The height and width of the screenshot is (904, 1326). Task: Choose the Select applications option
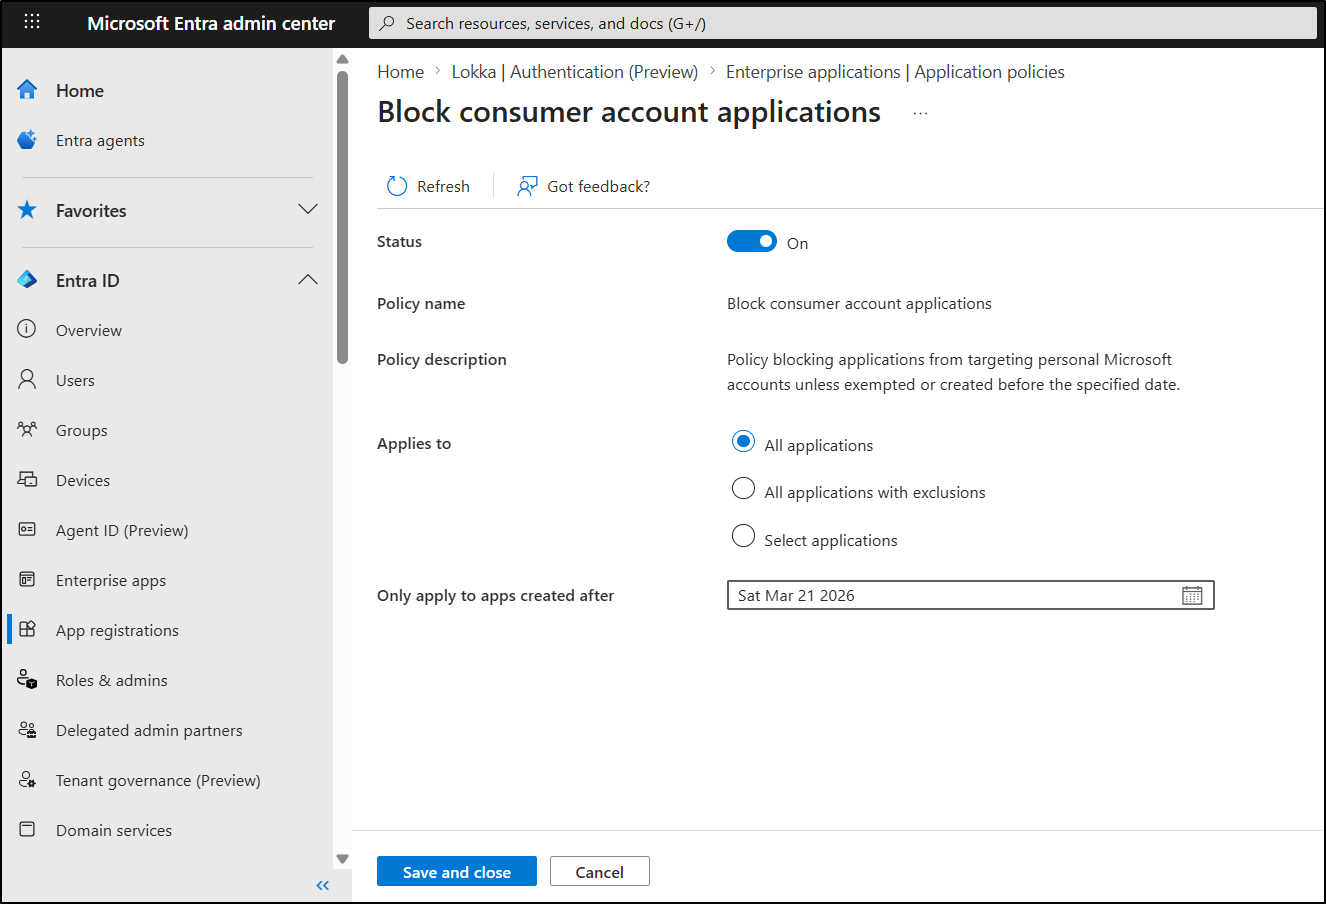[743, 536]
